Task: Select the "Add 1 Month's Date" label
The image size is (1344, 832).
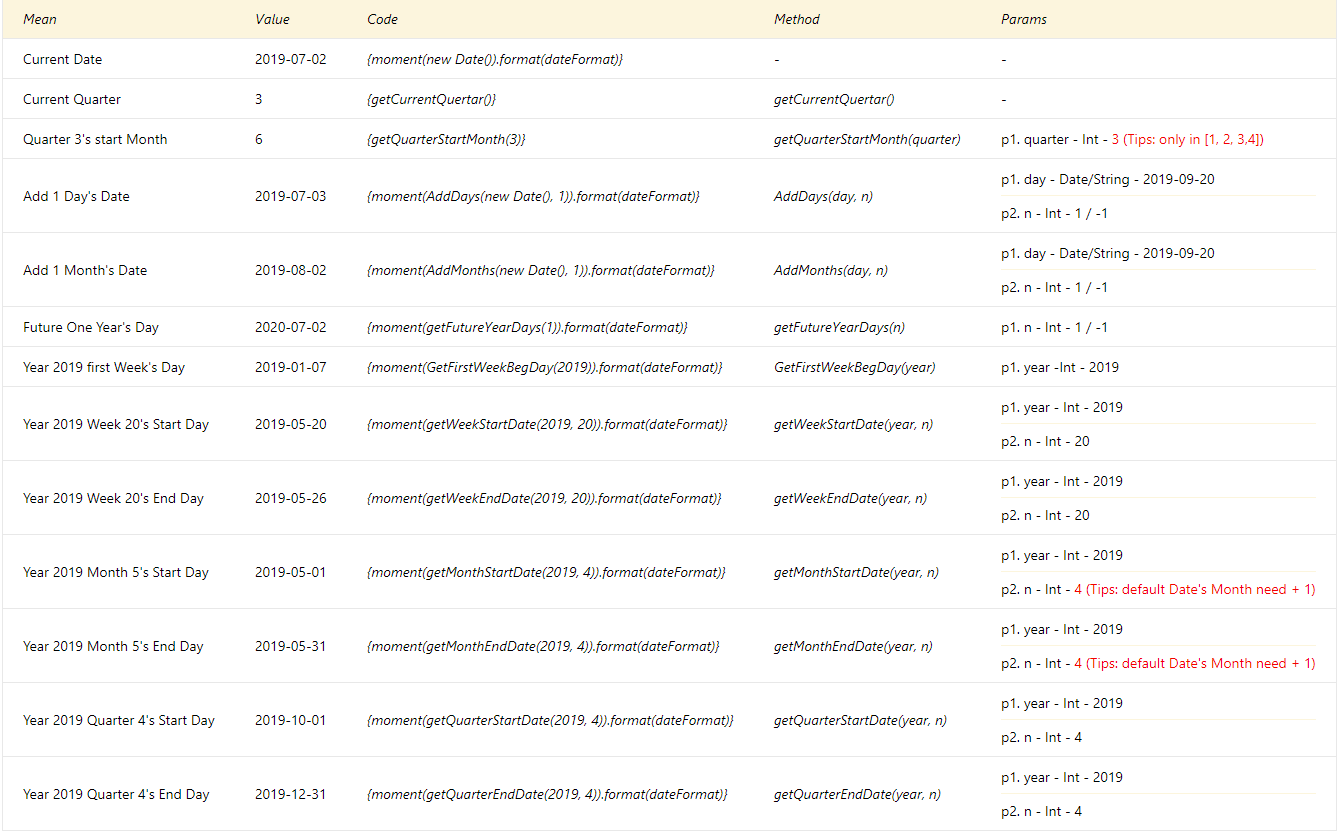Action: click(x=85, y=270)
